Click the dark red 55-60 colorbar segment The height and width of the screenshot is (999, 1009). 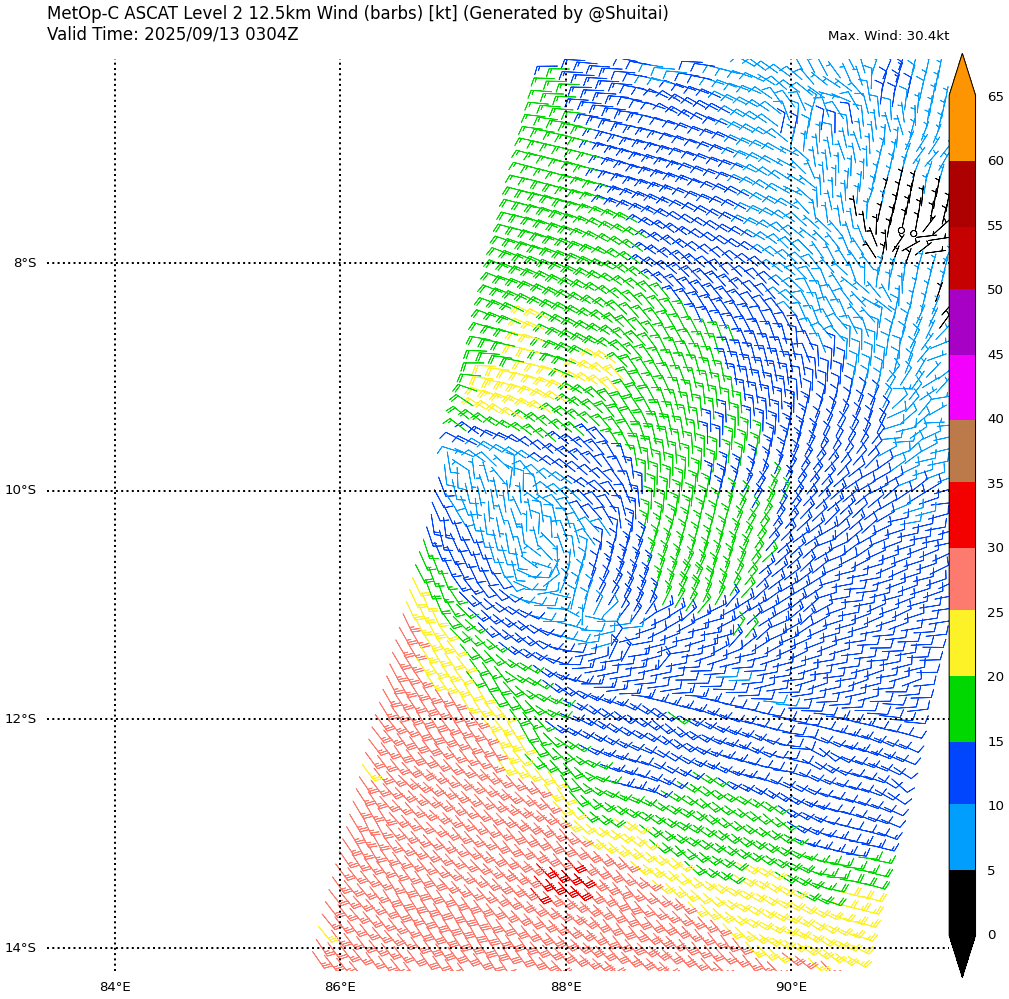(x=962, y=194)
